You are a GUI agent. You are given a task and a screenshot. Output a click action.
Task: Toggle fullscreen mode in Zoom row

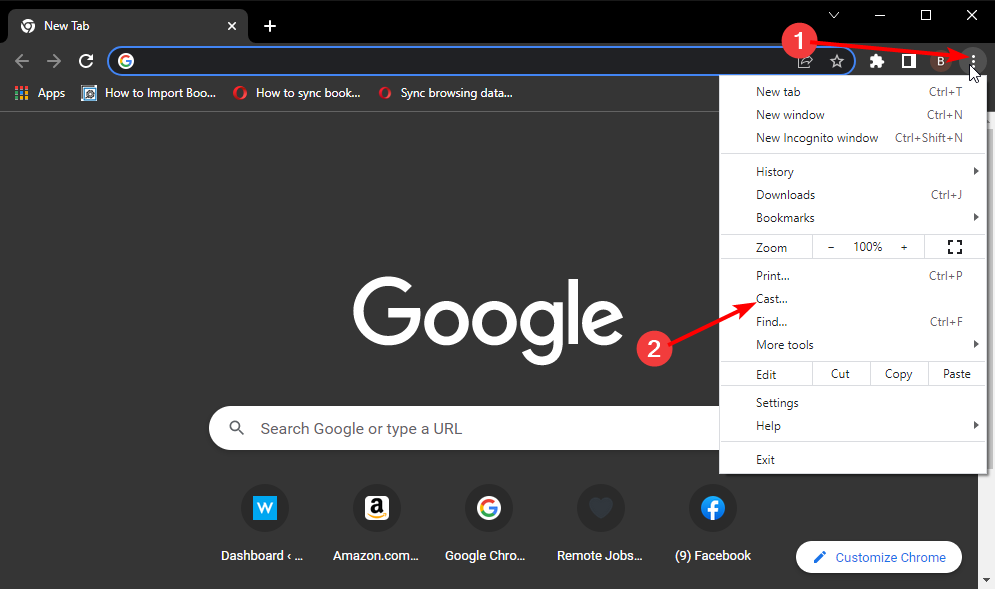953,247
